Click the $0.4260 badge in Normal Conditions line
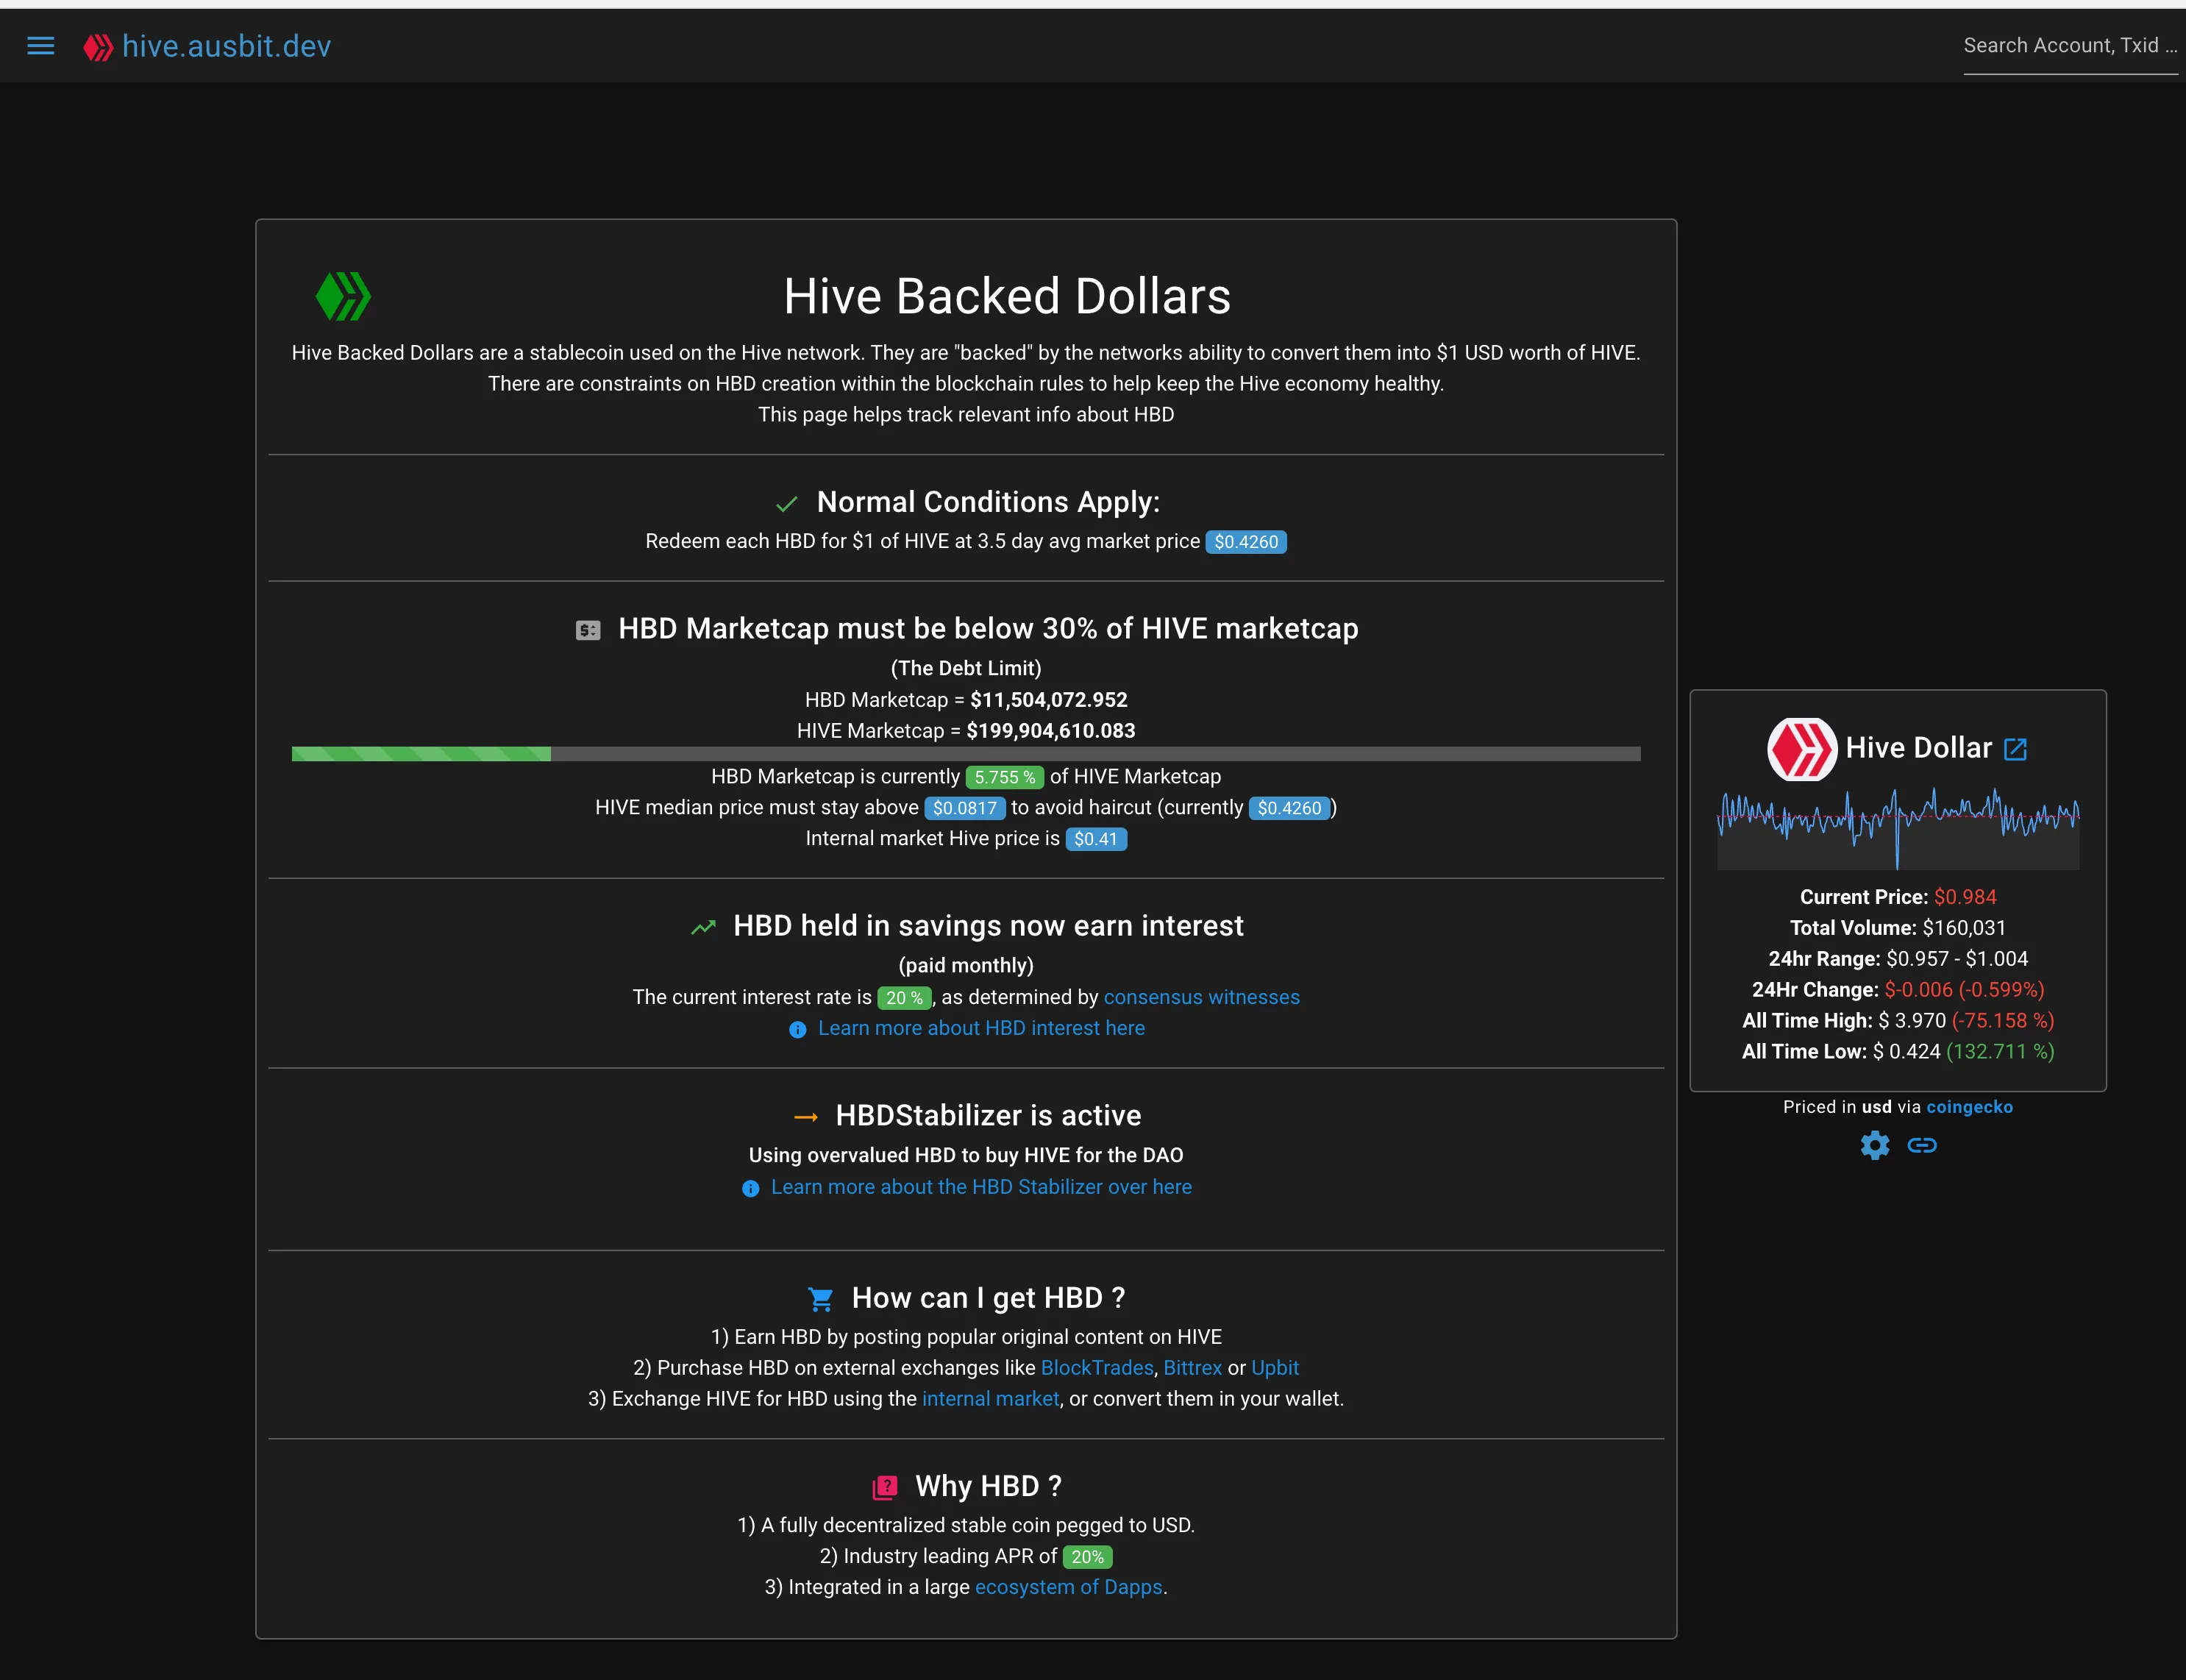The width and height of the screenshot is (2186, 1680). tap(1246, 542)
